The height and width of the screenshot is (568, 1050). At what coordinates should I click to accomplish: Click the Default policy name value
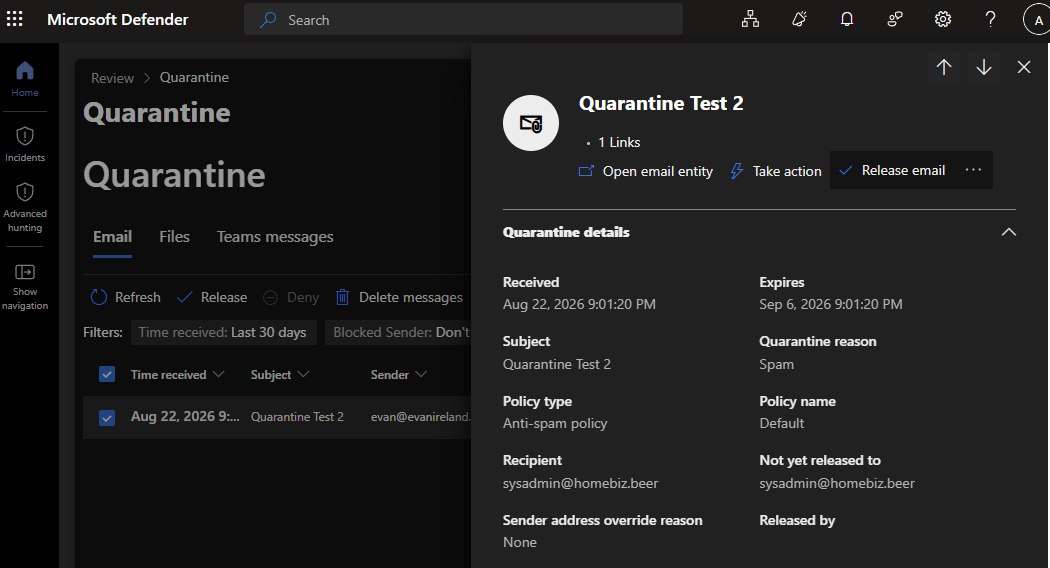point(781,423)
